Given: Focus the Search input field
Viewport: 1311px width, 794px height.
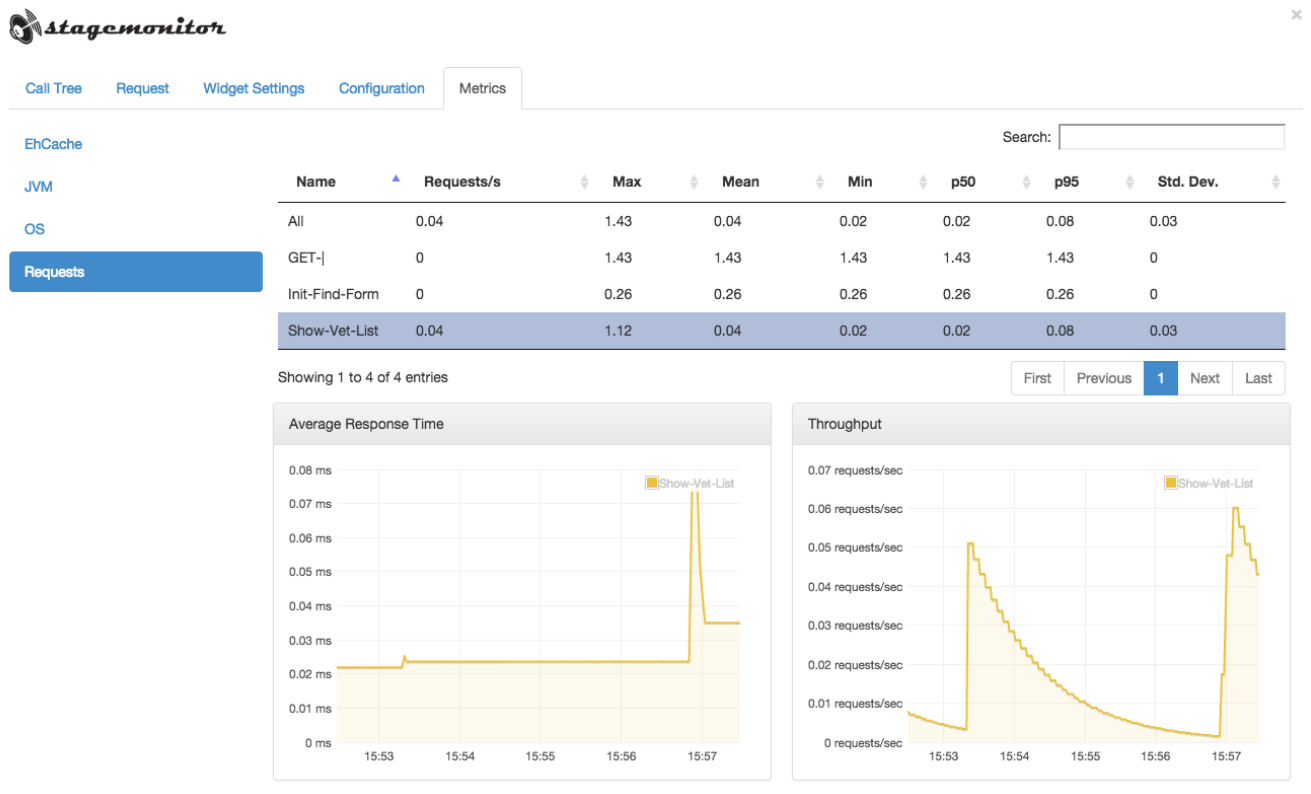Looking at the screenshot, I should (1172, 137).
